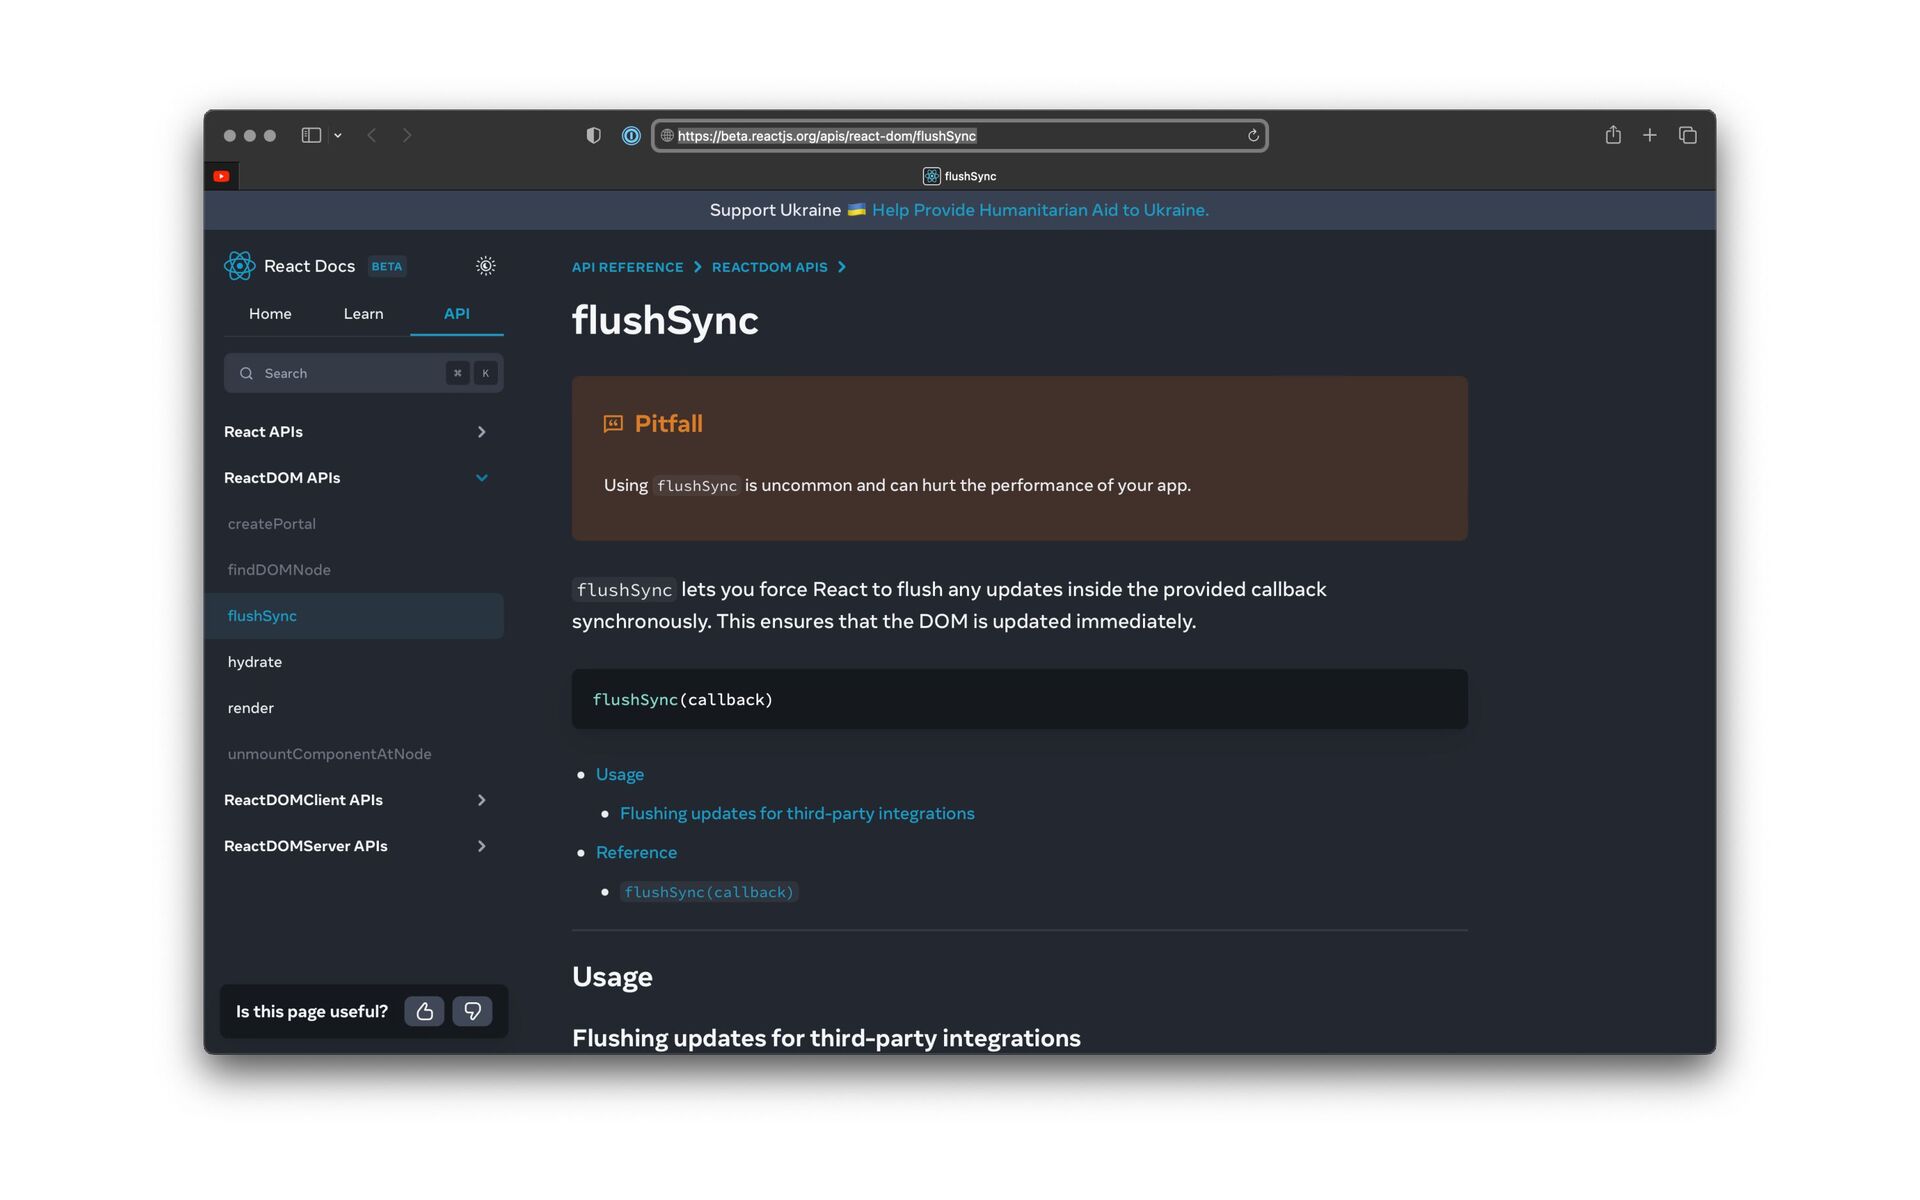Click the privacy shield icon
Screen dimensions: 1920x1200
point(593,135)
